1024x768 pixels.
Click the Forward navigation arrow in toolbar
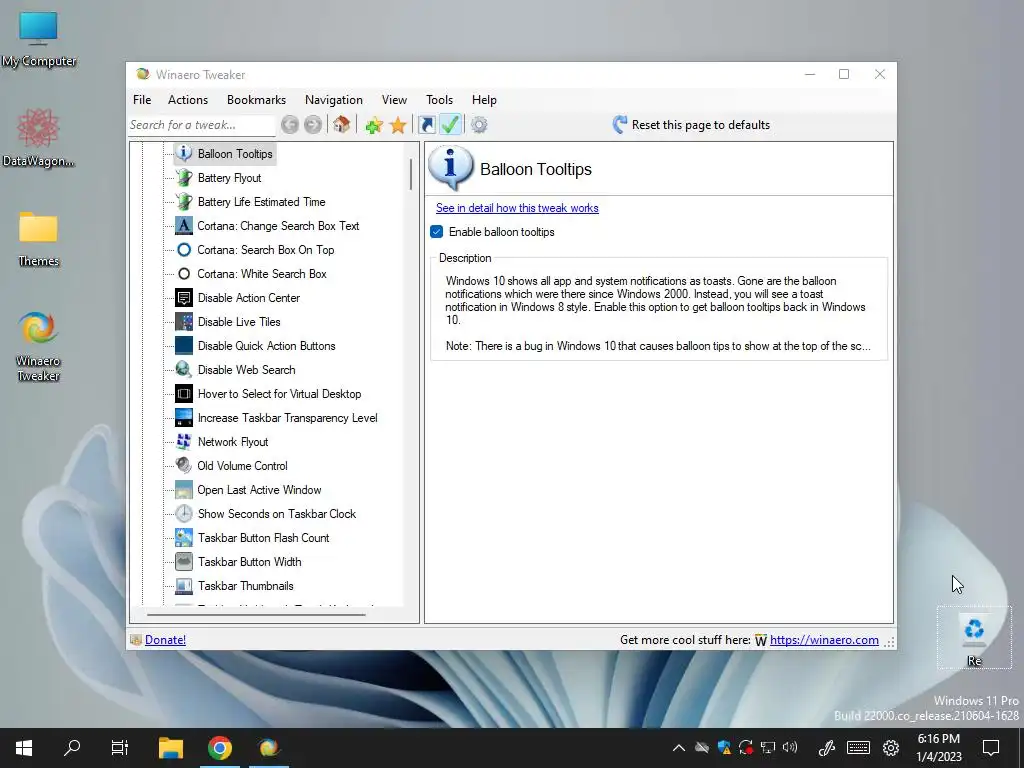[x=313, y=124]
